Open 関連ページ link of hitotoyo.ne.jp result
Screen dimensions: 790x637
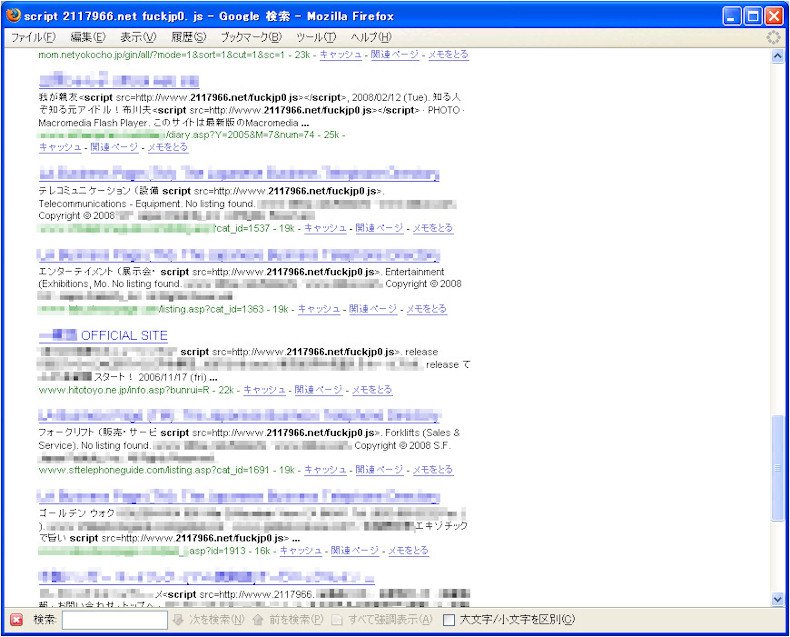tap(318, 390)
